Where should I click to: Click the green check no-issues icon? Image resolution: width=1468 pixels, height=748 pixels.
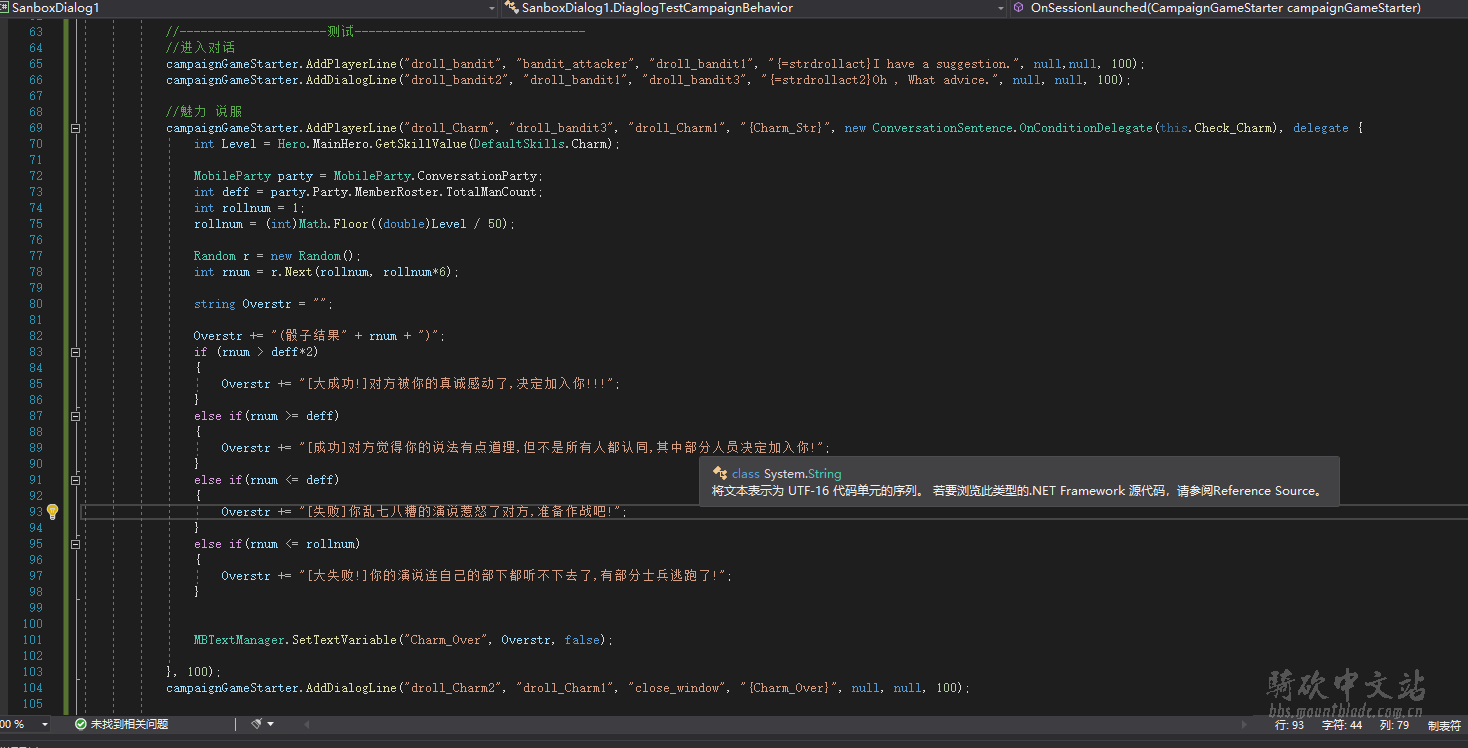click(x=81, y=724)
